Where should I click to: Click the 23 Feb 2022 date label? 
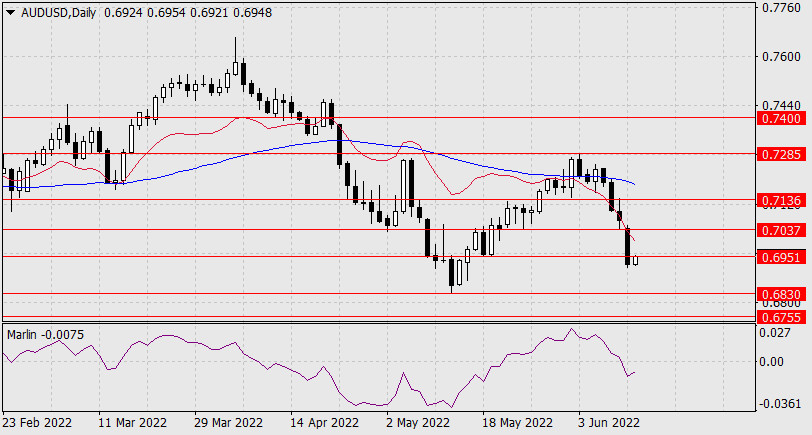(37, 423)
